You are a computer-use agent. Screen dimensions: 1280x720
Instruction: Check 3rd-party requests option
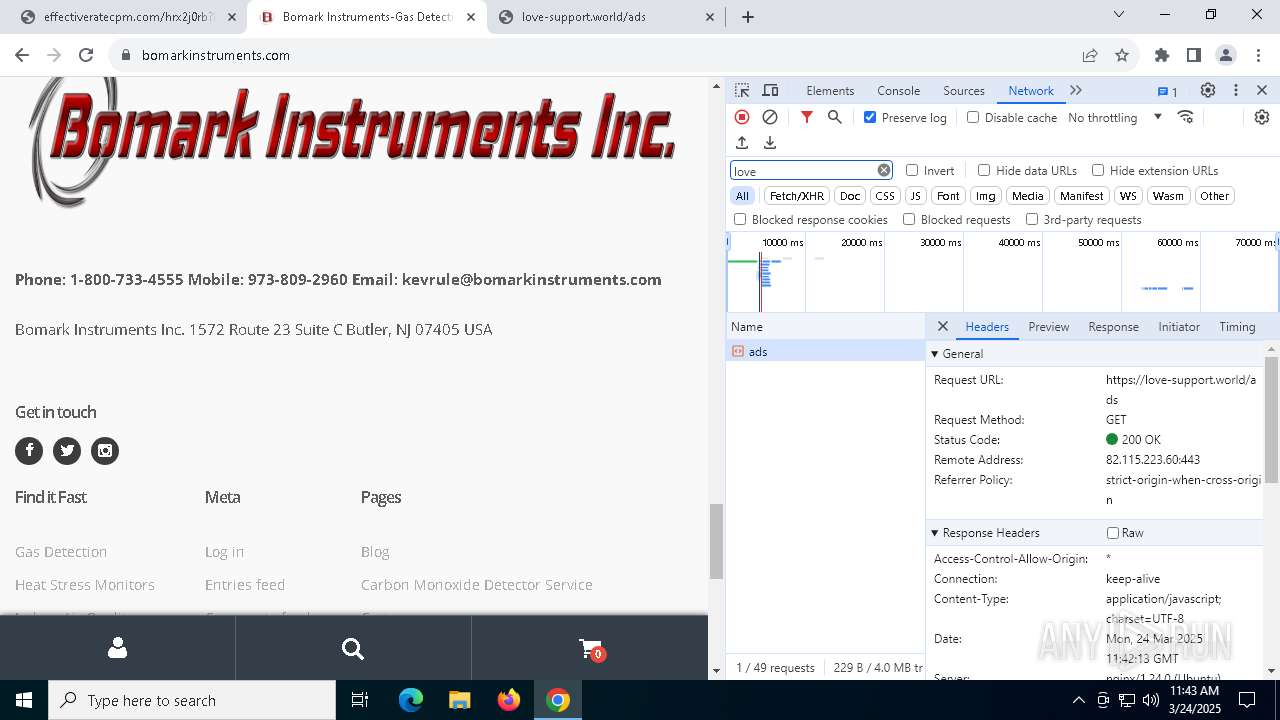1032,219
